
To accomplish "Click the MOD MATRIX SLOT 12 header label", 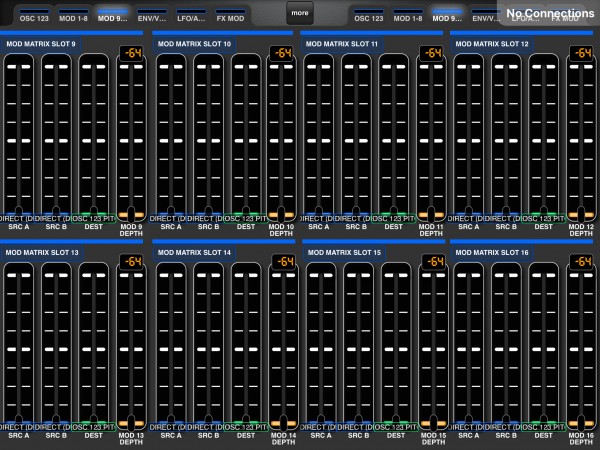I will click(x=492, y=44).
